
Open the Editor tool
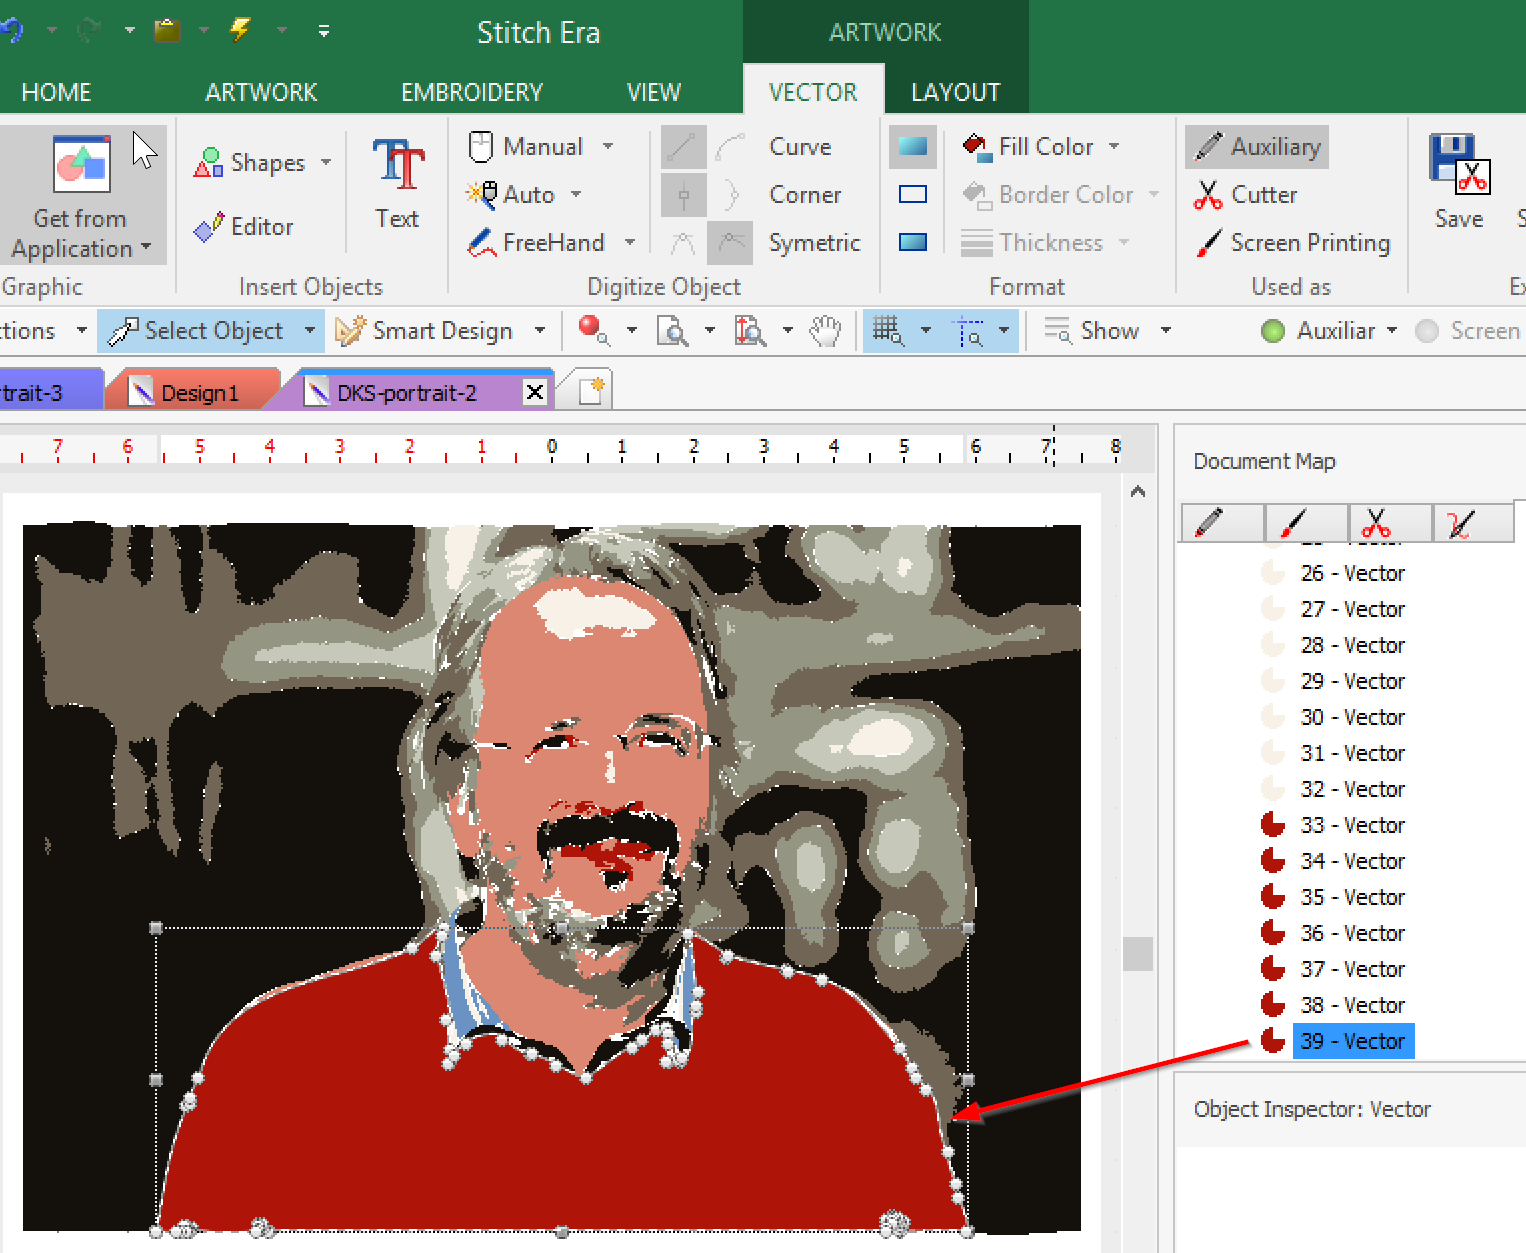click(245, 227)
